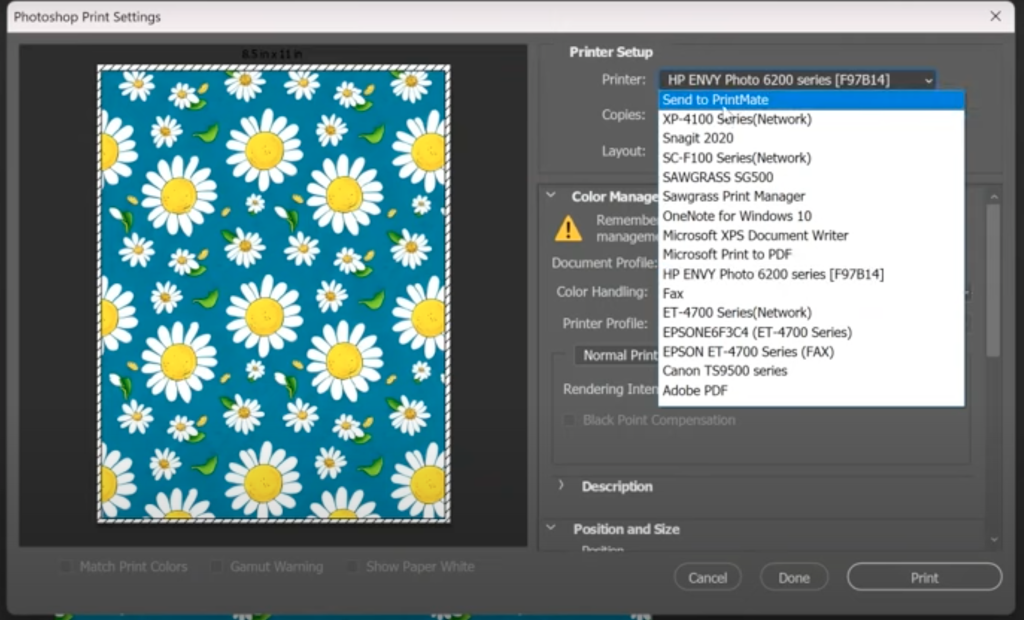Enable Show Paper White
This screenshot has width=1024, height=620.
(352, 566)
